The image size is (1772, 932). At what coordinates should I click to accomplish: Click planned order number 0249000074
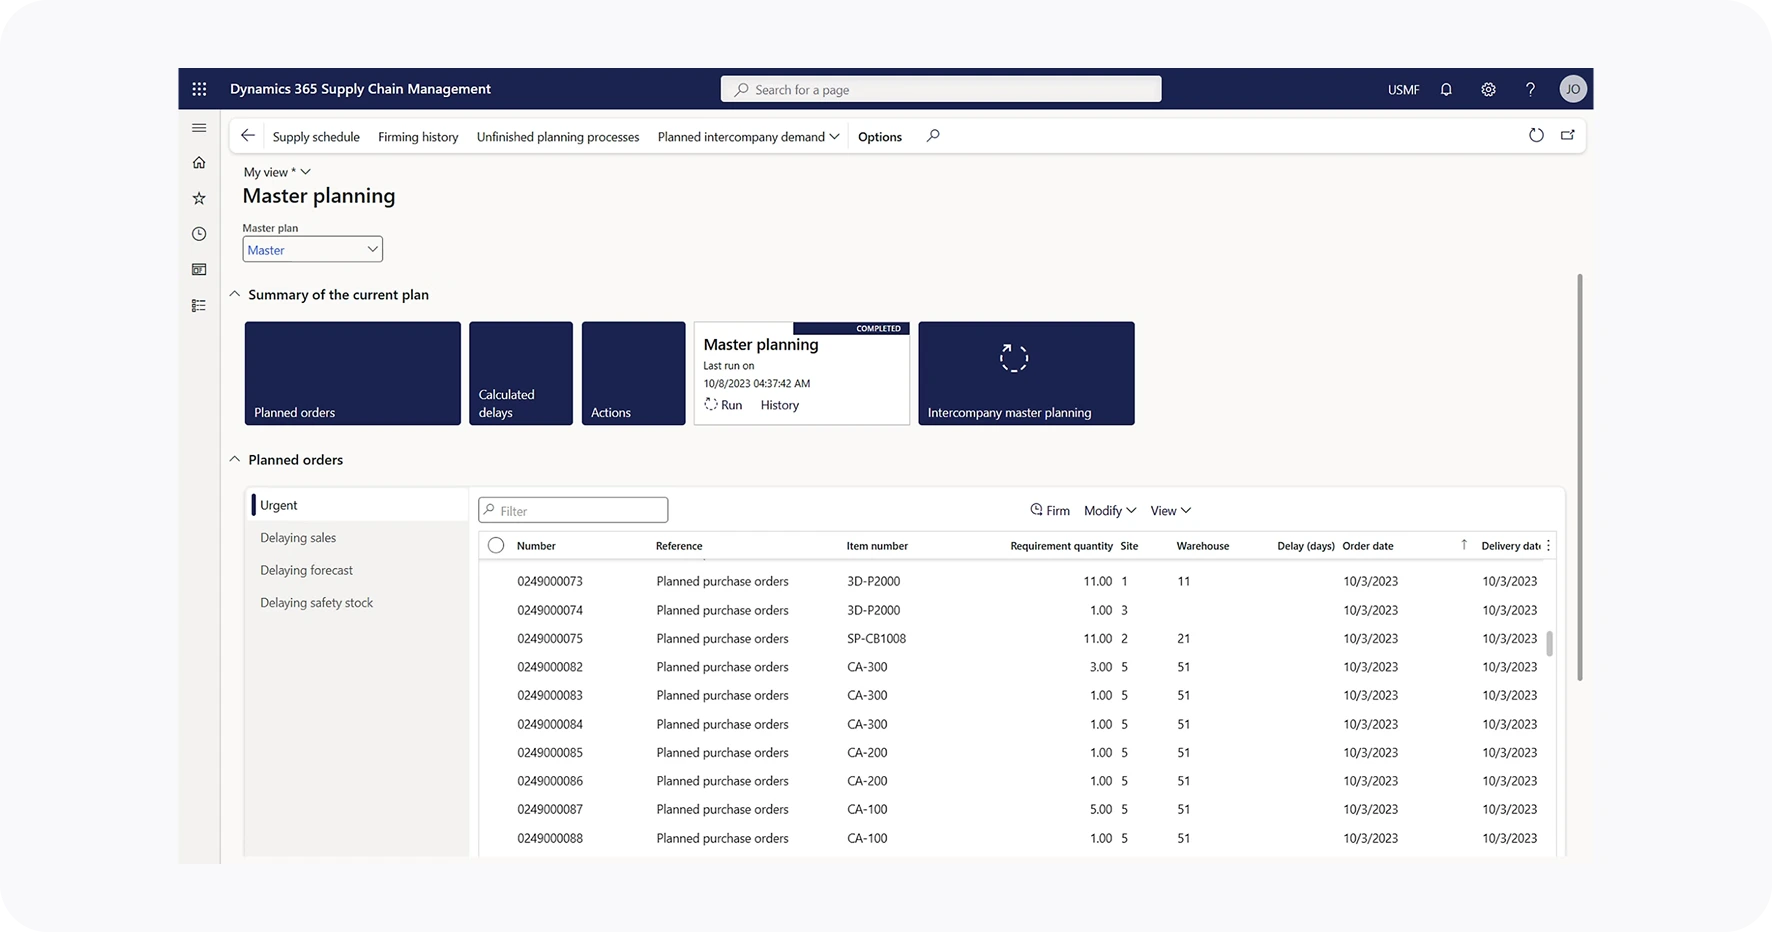[x=550, y=610]
